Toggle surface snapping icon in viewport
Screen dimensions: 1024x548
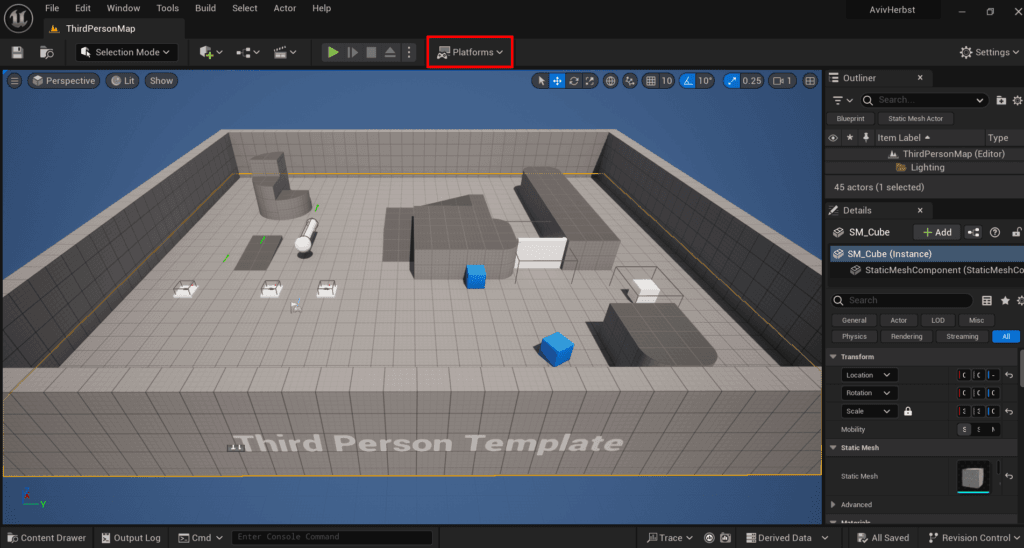(630, 81)
